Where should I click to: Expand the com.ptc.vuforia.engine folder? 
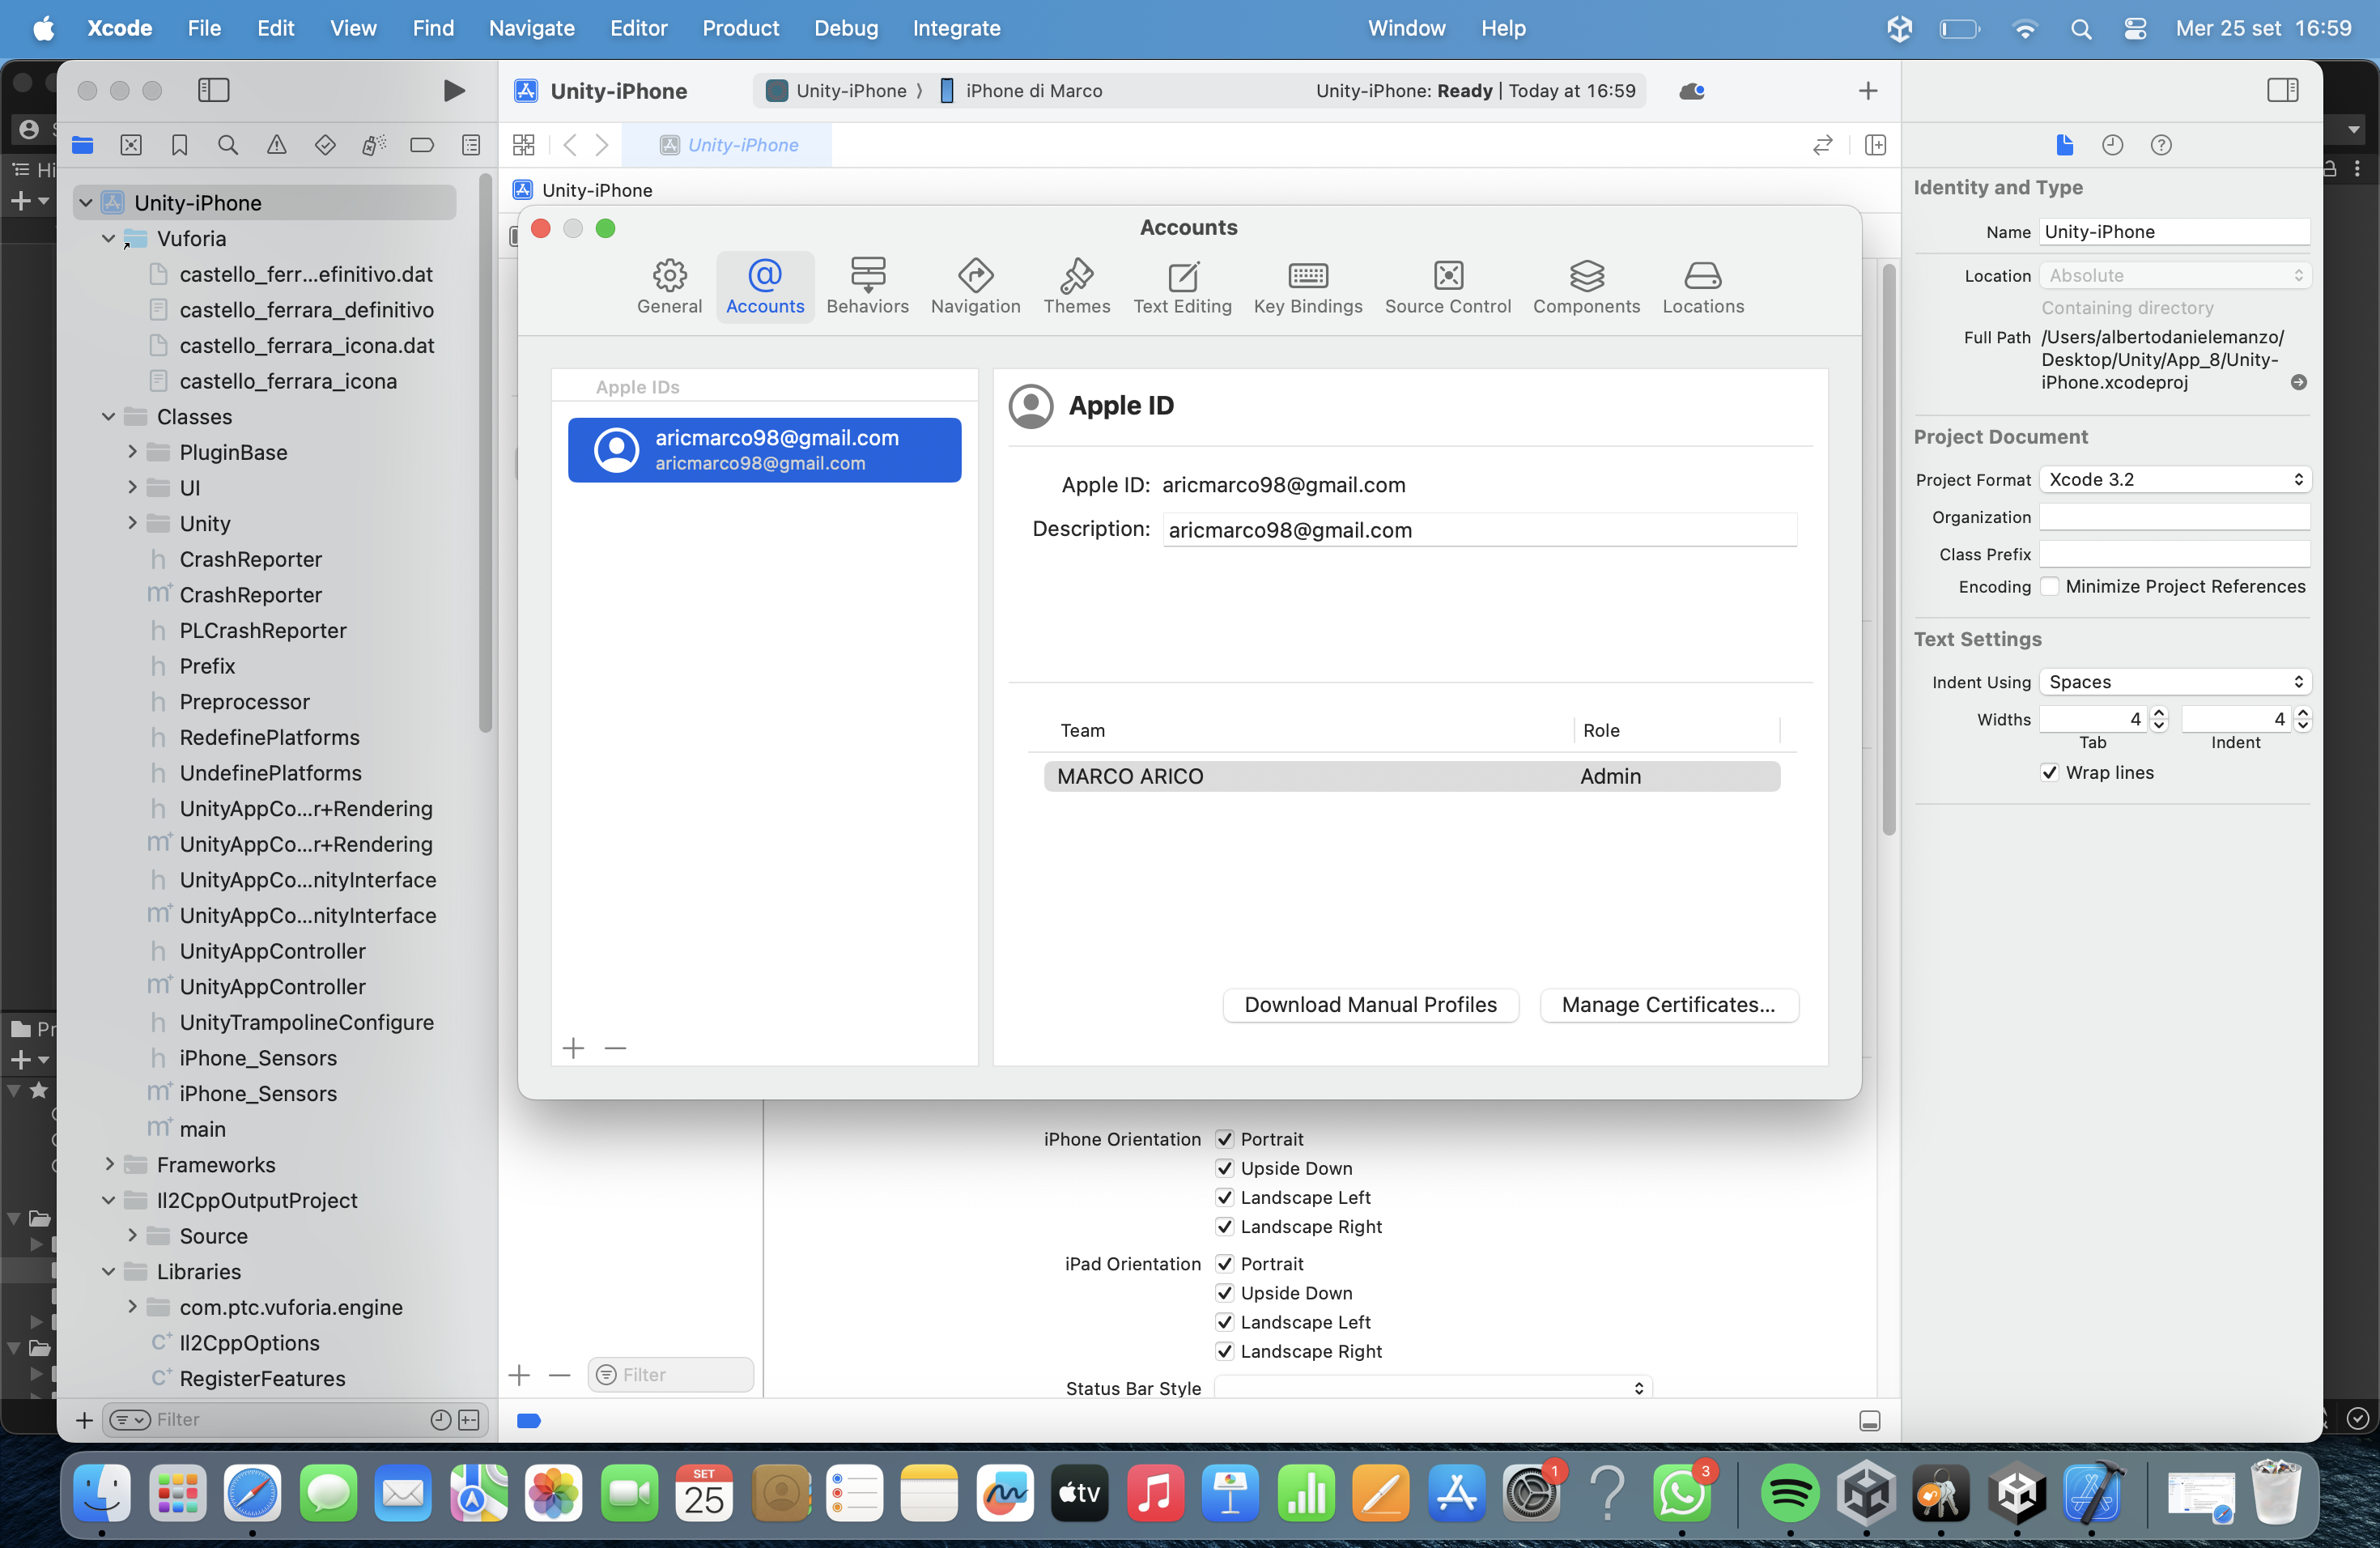[x=132, y=1307]
